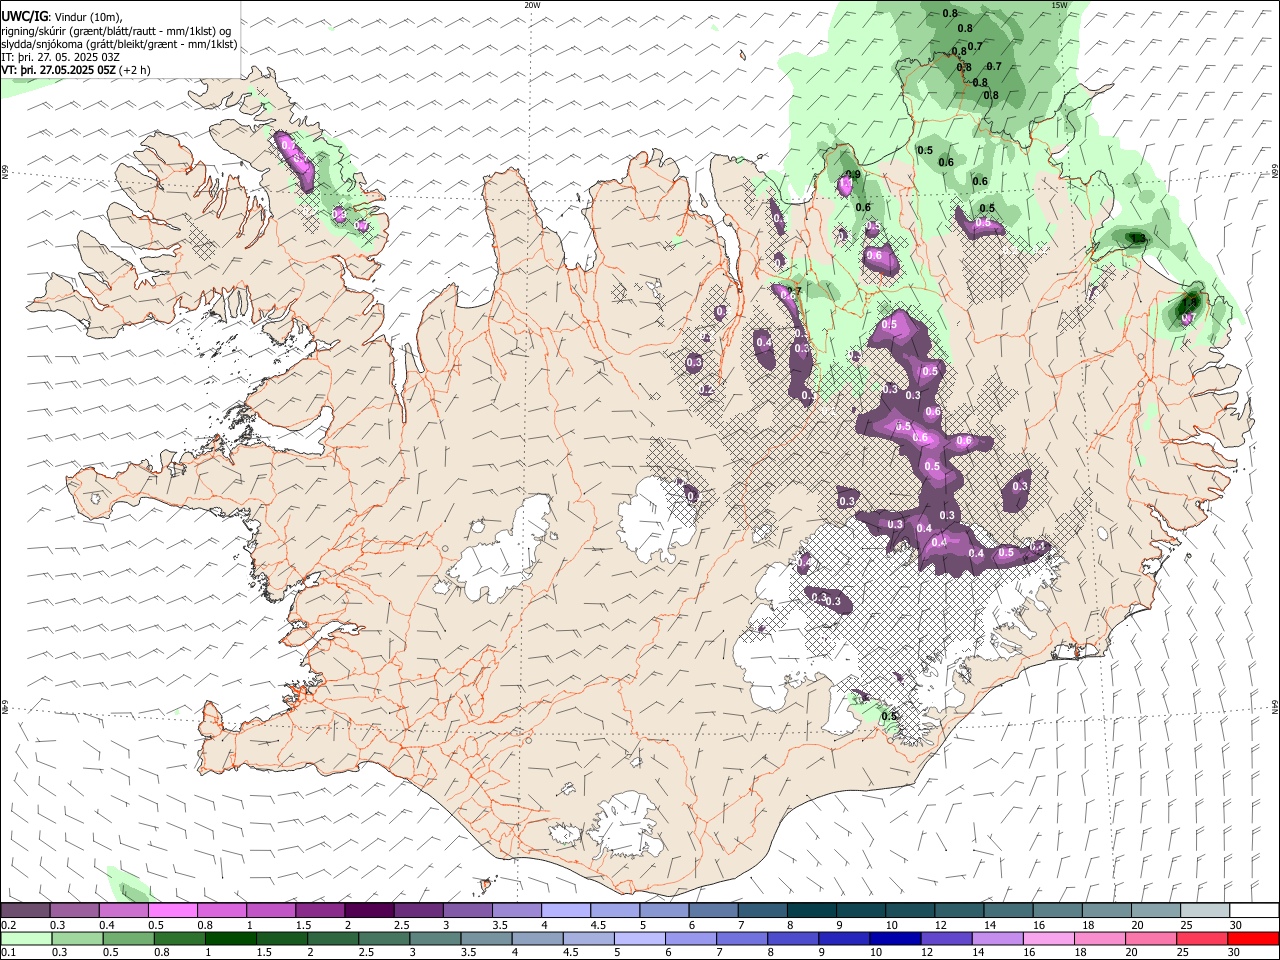Pick the lavender lower swatch between 14 and 16
This screenshot has width=1280, height=960.
point(998,939)
